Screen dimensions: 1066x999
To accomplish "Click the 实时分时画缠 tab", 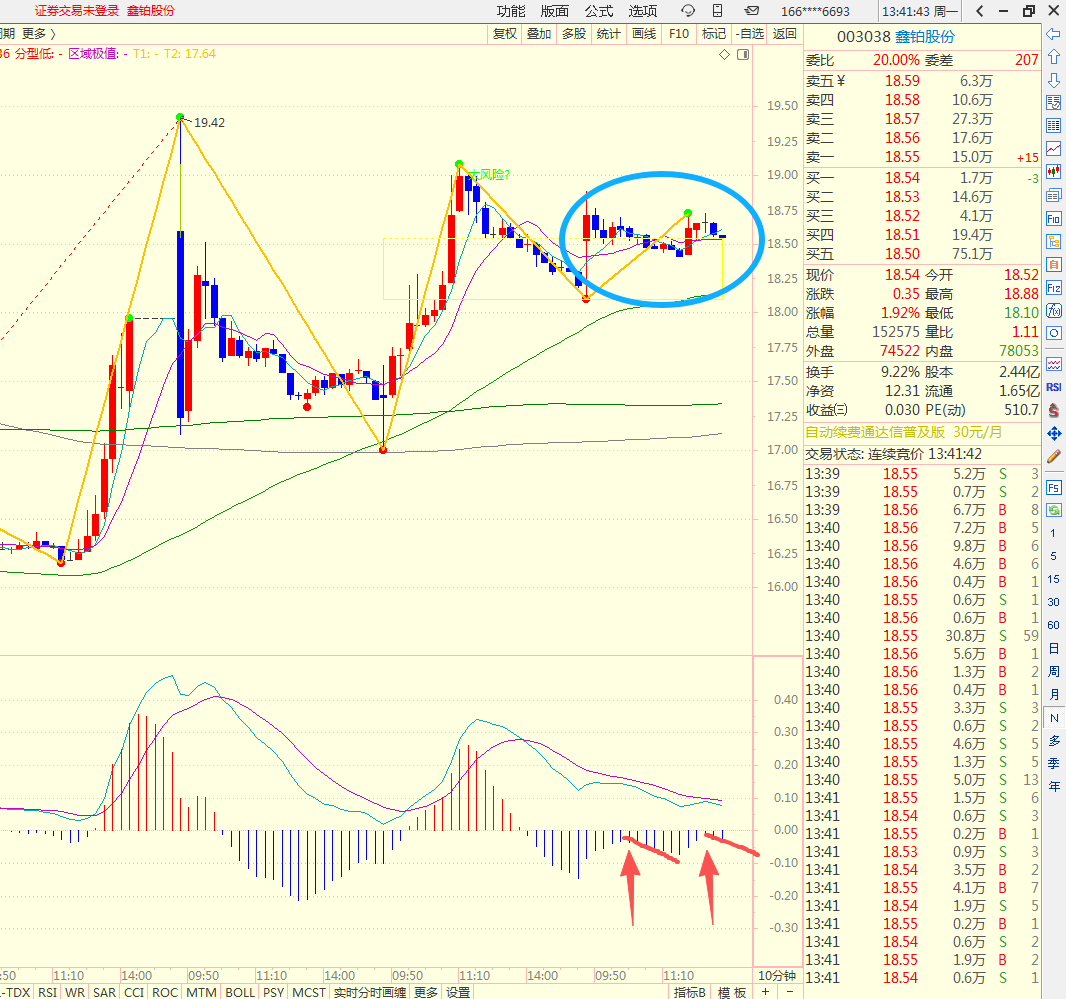I will 370,992.
